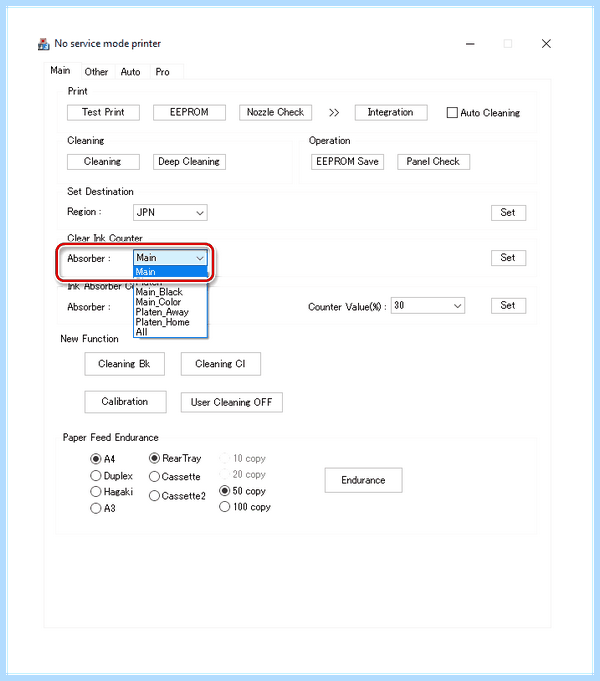Click the Test Print button
The image size is (600, 681).
coord(103,112)
